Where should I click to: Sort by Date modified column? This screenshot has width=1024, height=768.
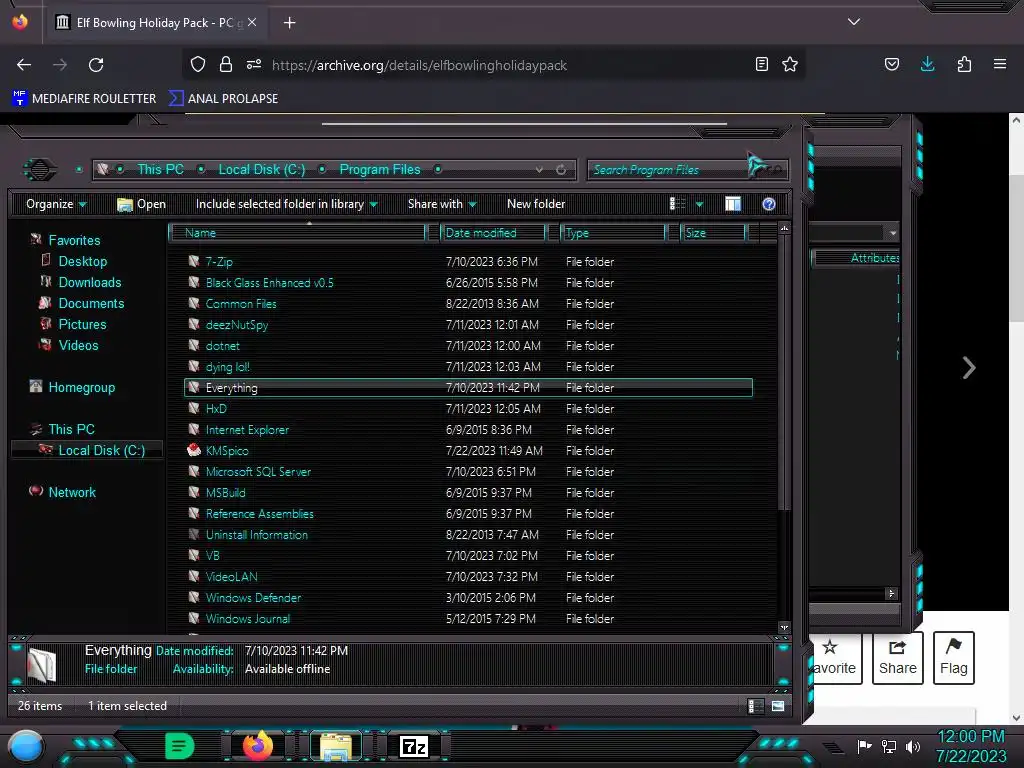(x=493, y=232)
